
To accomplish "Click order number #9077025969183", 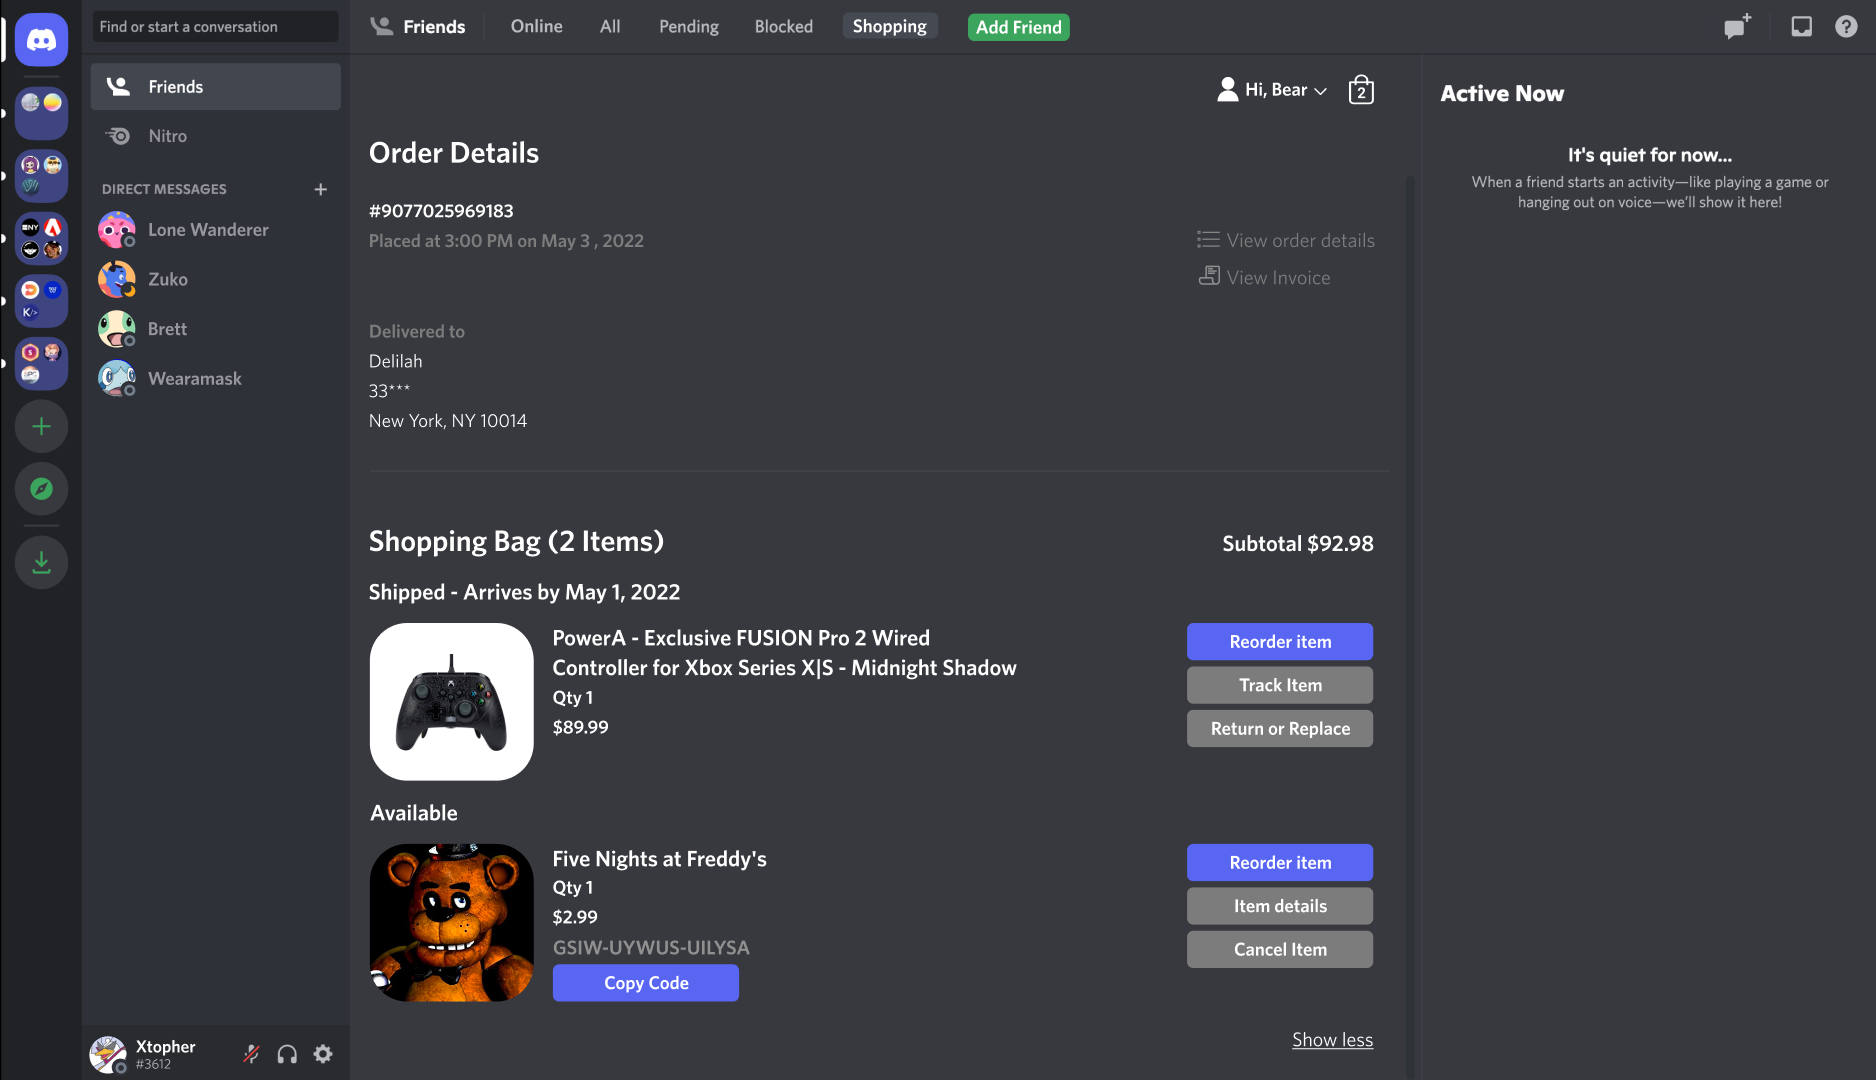I will (441, 211).
